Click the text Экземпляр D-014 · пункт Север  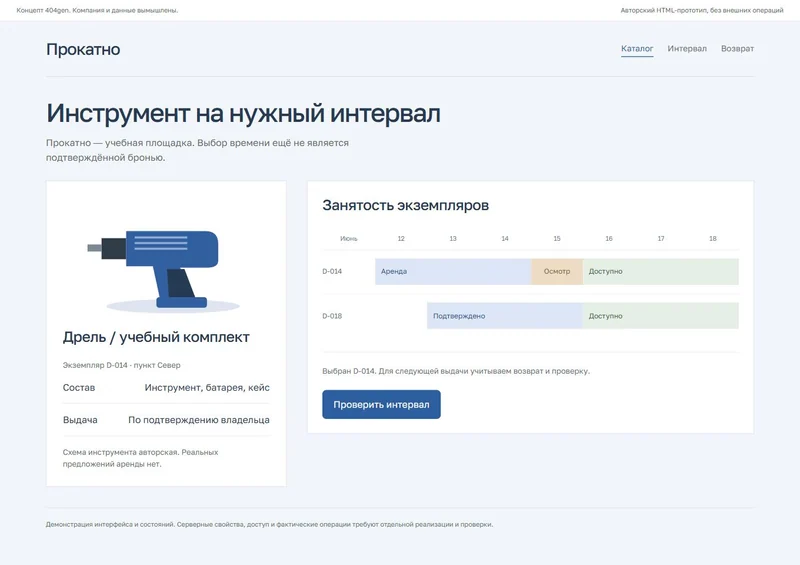pos(121,365)
